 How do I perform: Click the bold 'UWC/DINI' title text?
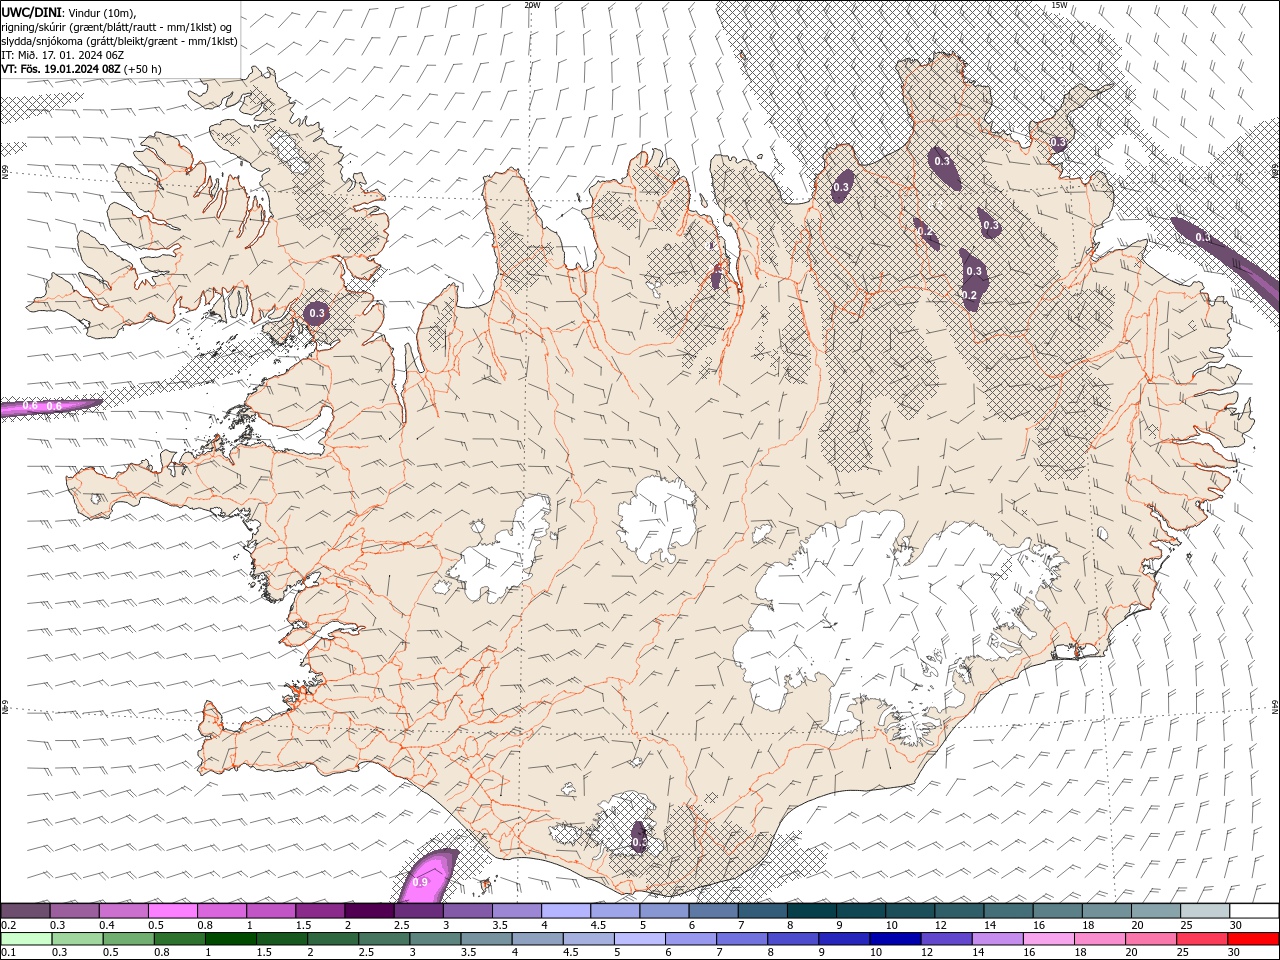click(32, 12)
